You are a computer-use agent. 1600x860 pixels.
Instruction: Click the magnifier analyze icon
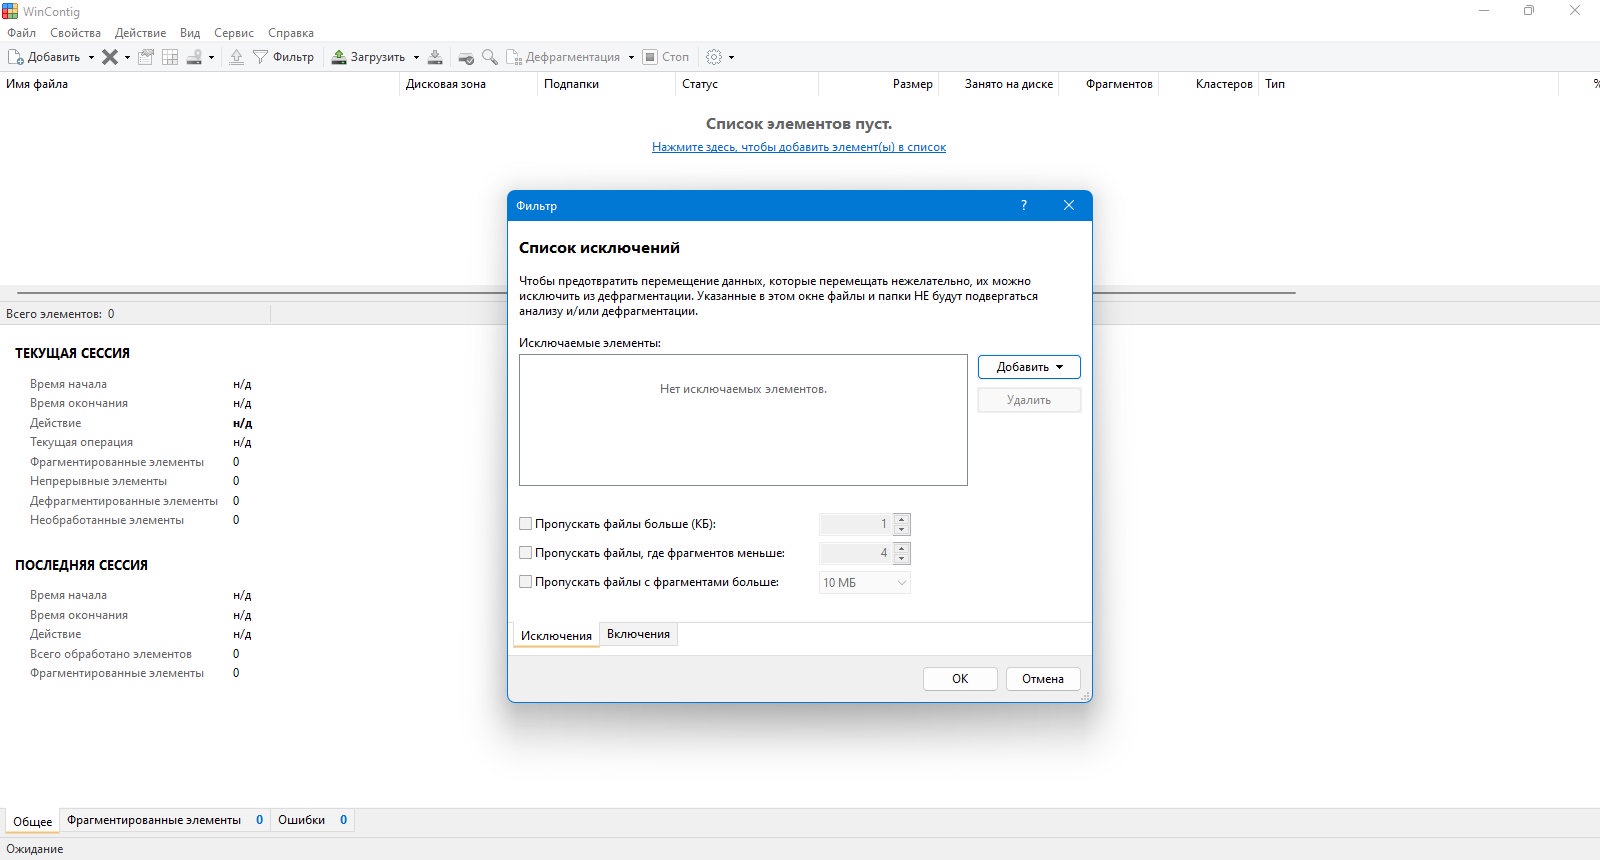[490, 57]
